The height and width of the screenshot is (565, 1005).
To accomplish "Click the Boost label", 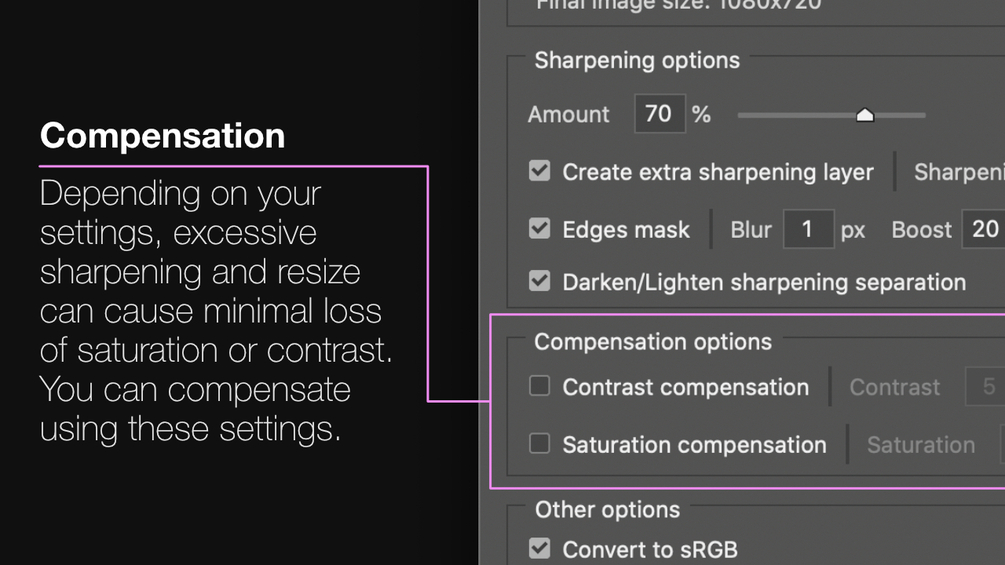I will [921, 230].
